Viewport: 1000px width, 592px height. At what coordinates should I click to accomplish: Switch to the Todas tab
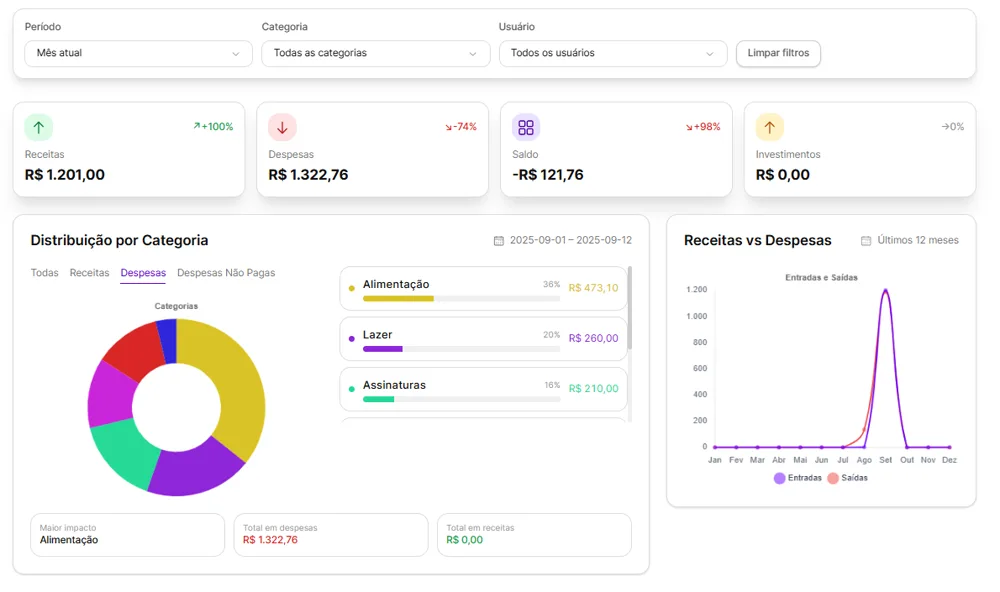[x=45, y=273]
